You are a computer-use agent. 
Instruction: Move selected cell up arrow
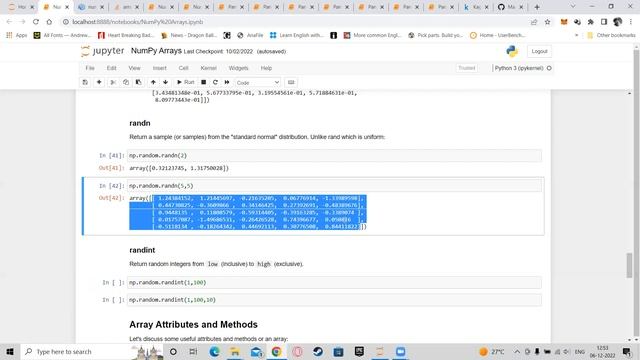click(x=153, y=82)
